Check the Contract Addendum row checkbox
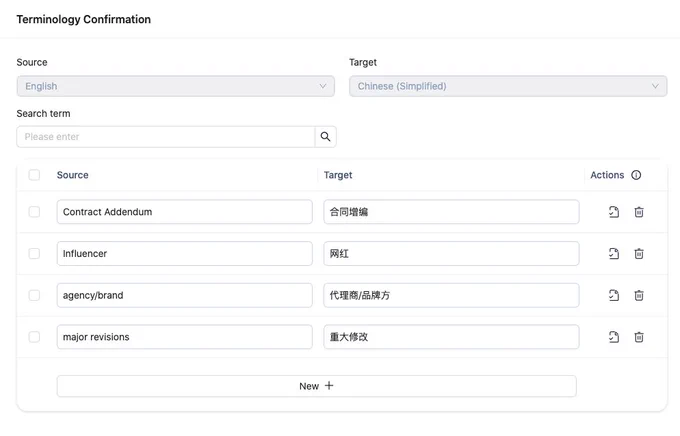This screenshot has width=680, height=436. (34, 212)
